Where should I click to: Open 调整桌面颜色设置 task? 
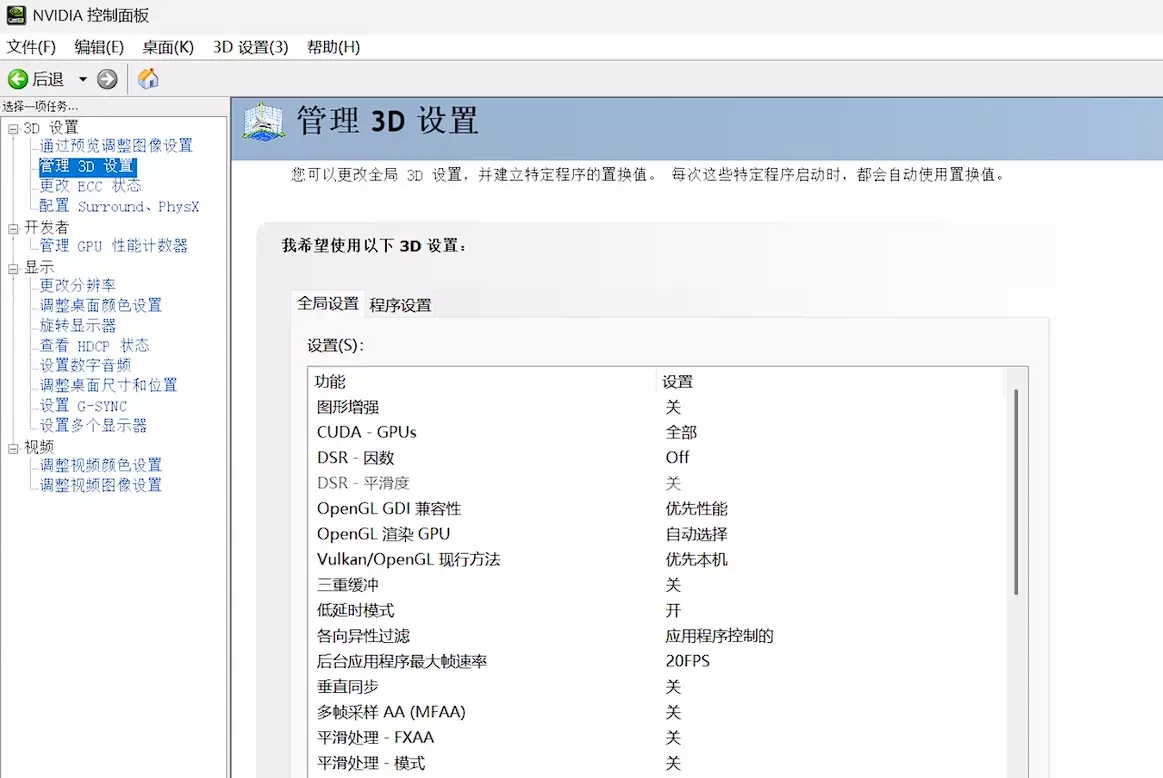(100, 305)
